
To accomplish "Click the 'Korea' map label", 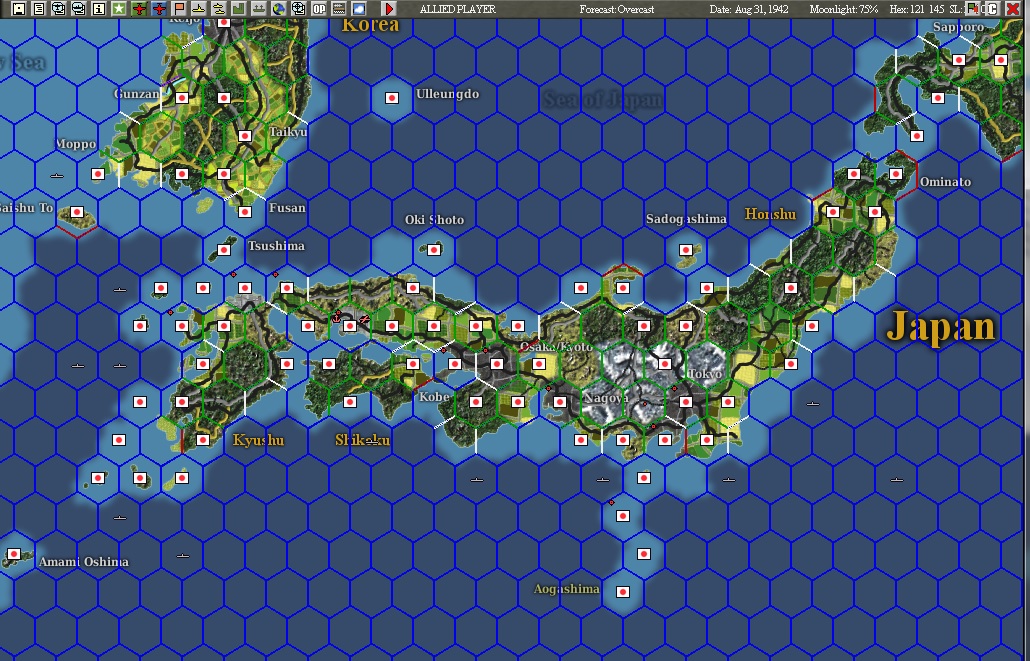I will click(370, 25).
